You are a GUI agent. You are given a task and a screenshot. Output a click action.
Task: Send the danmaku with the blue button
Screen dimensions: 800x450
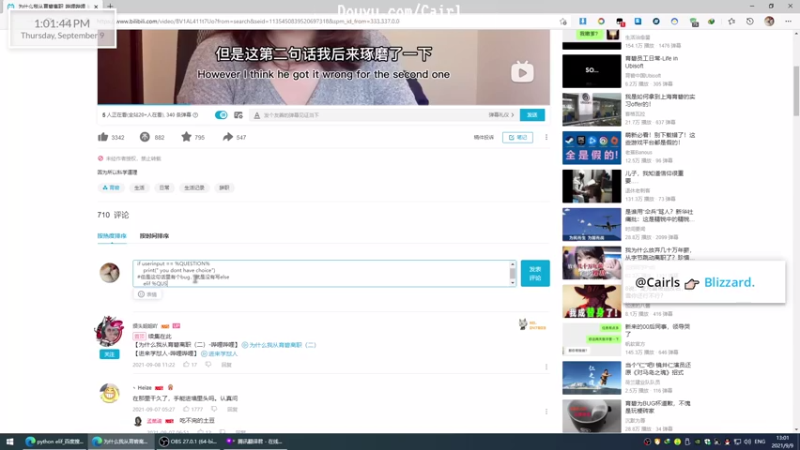[532, 115]
